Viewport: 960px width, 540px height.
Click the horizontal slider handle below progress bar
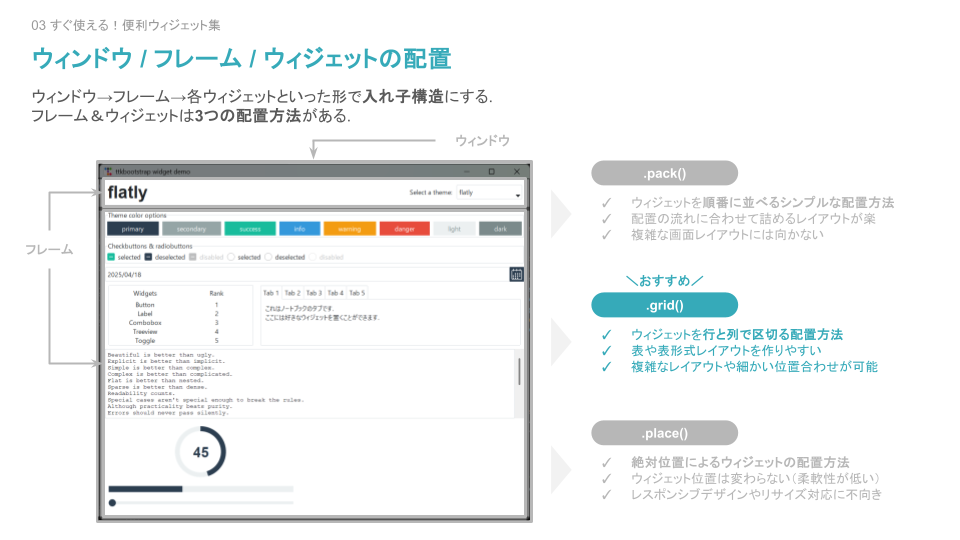pyautogui.click(x=113, y=503)
